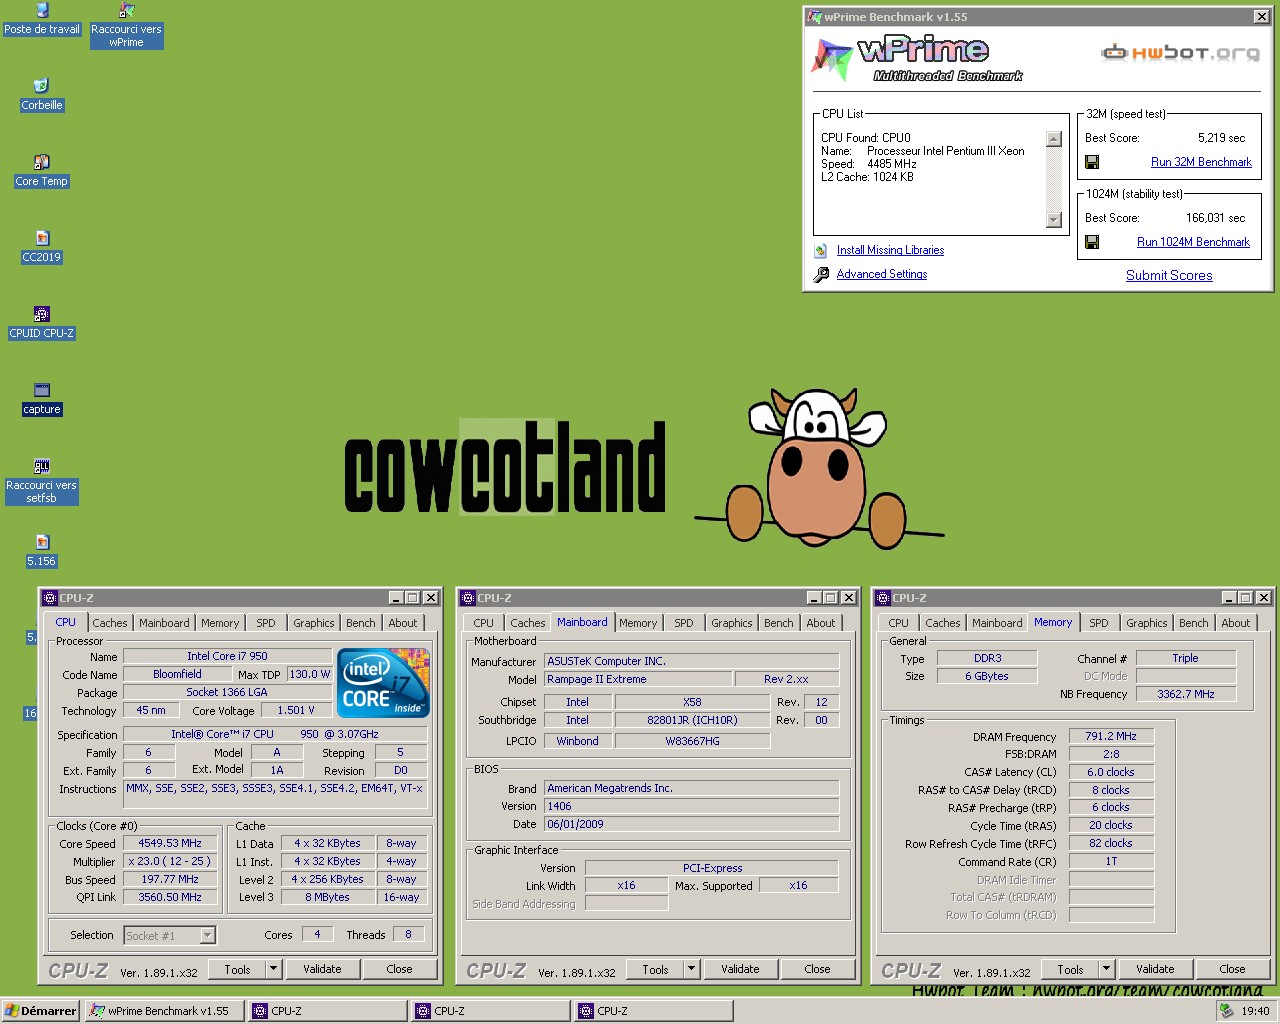Click Tools button in CPU tab window
Screen dimensions: 1280x1024
click(238, 969)
